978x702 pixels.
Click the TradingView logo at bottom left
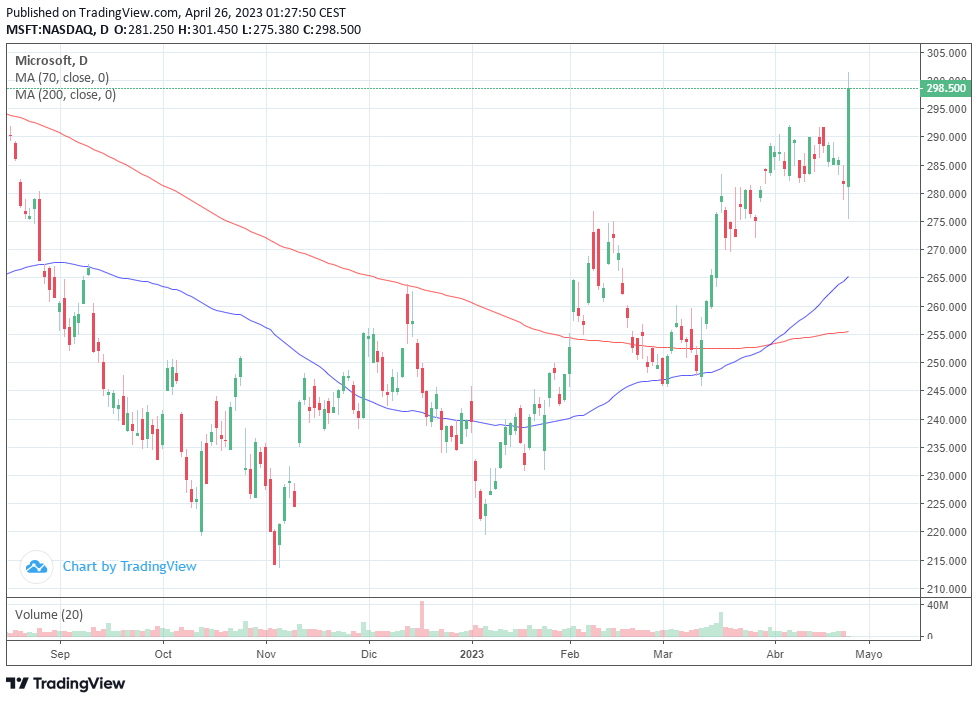pos(65,683)
